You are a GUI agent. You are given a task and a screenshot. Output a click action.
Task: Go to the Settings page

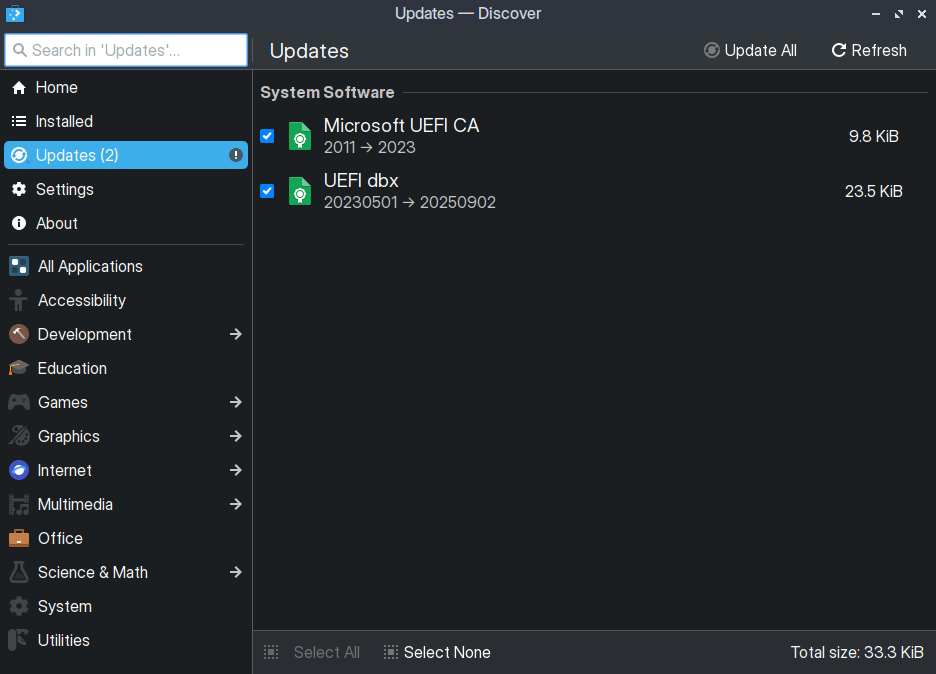64,189
